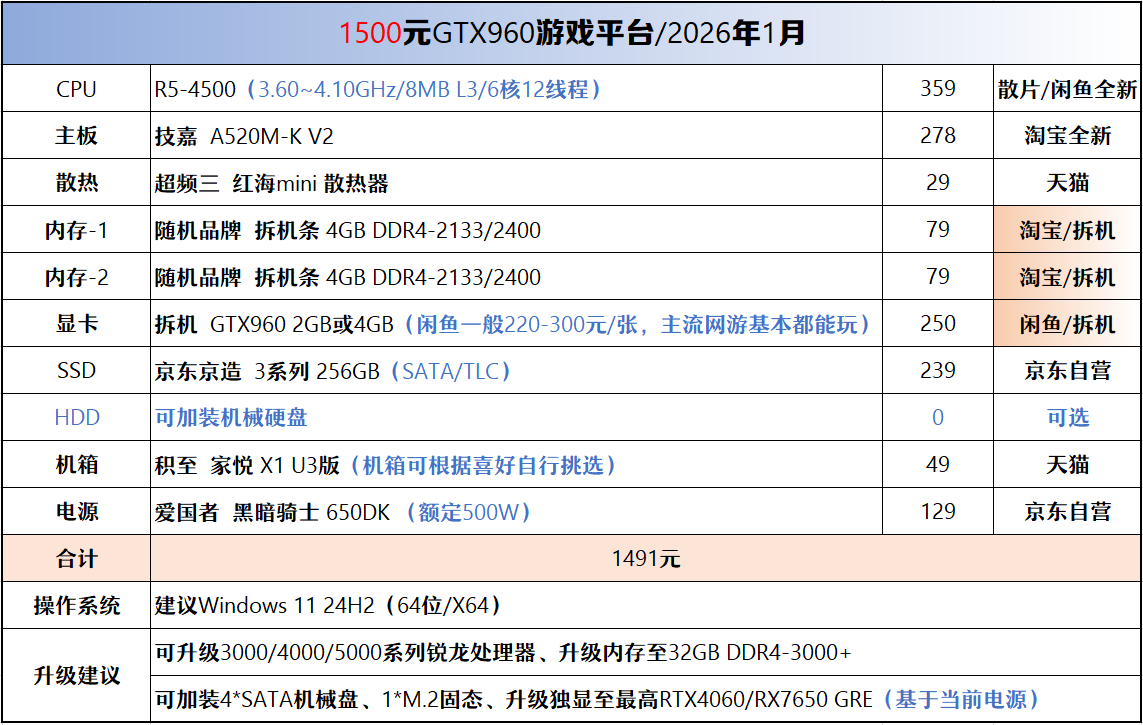The width and height of the screenshot is (1143, 725).
Task: Click the 显卡 label cell
Action: 77,323
